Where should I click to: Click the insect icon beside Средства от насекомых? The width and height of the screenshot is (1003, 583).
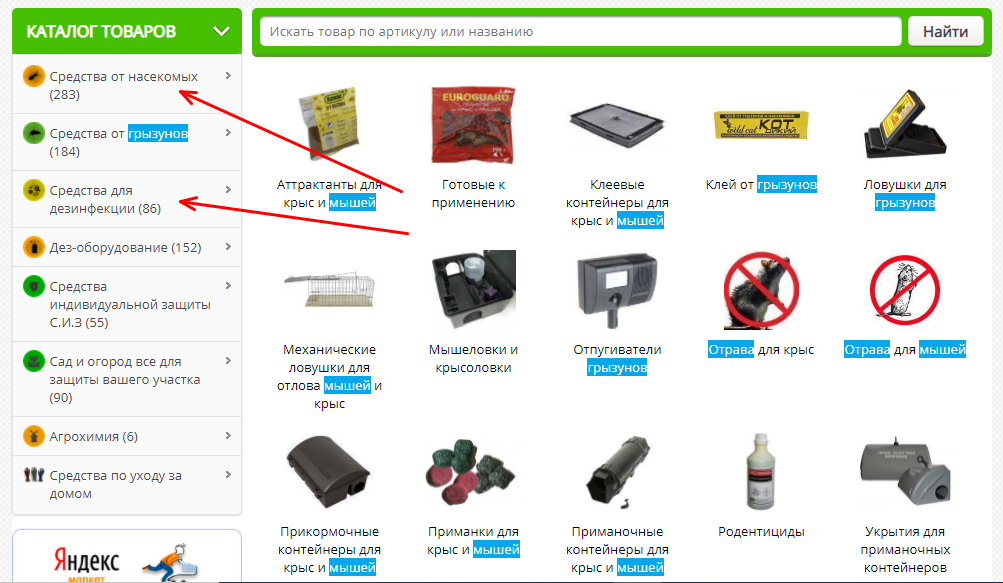click(34, 76)
